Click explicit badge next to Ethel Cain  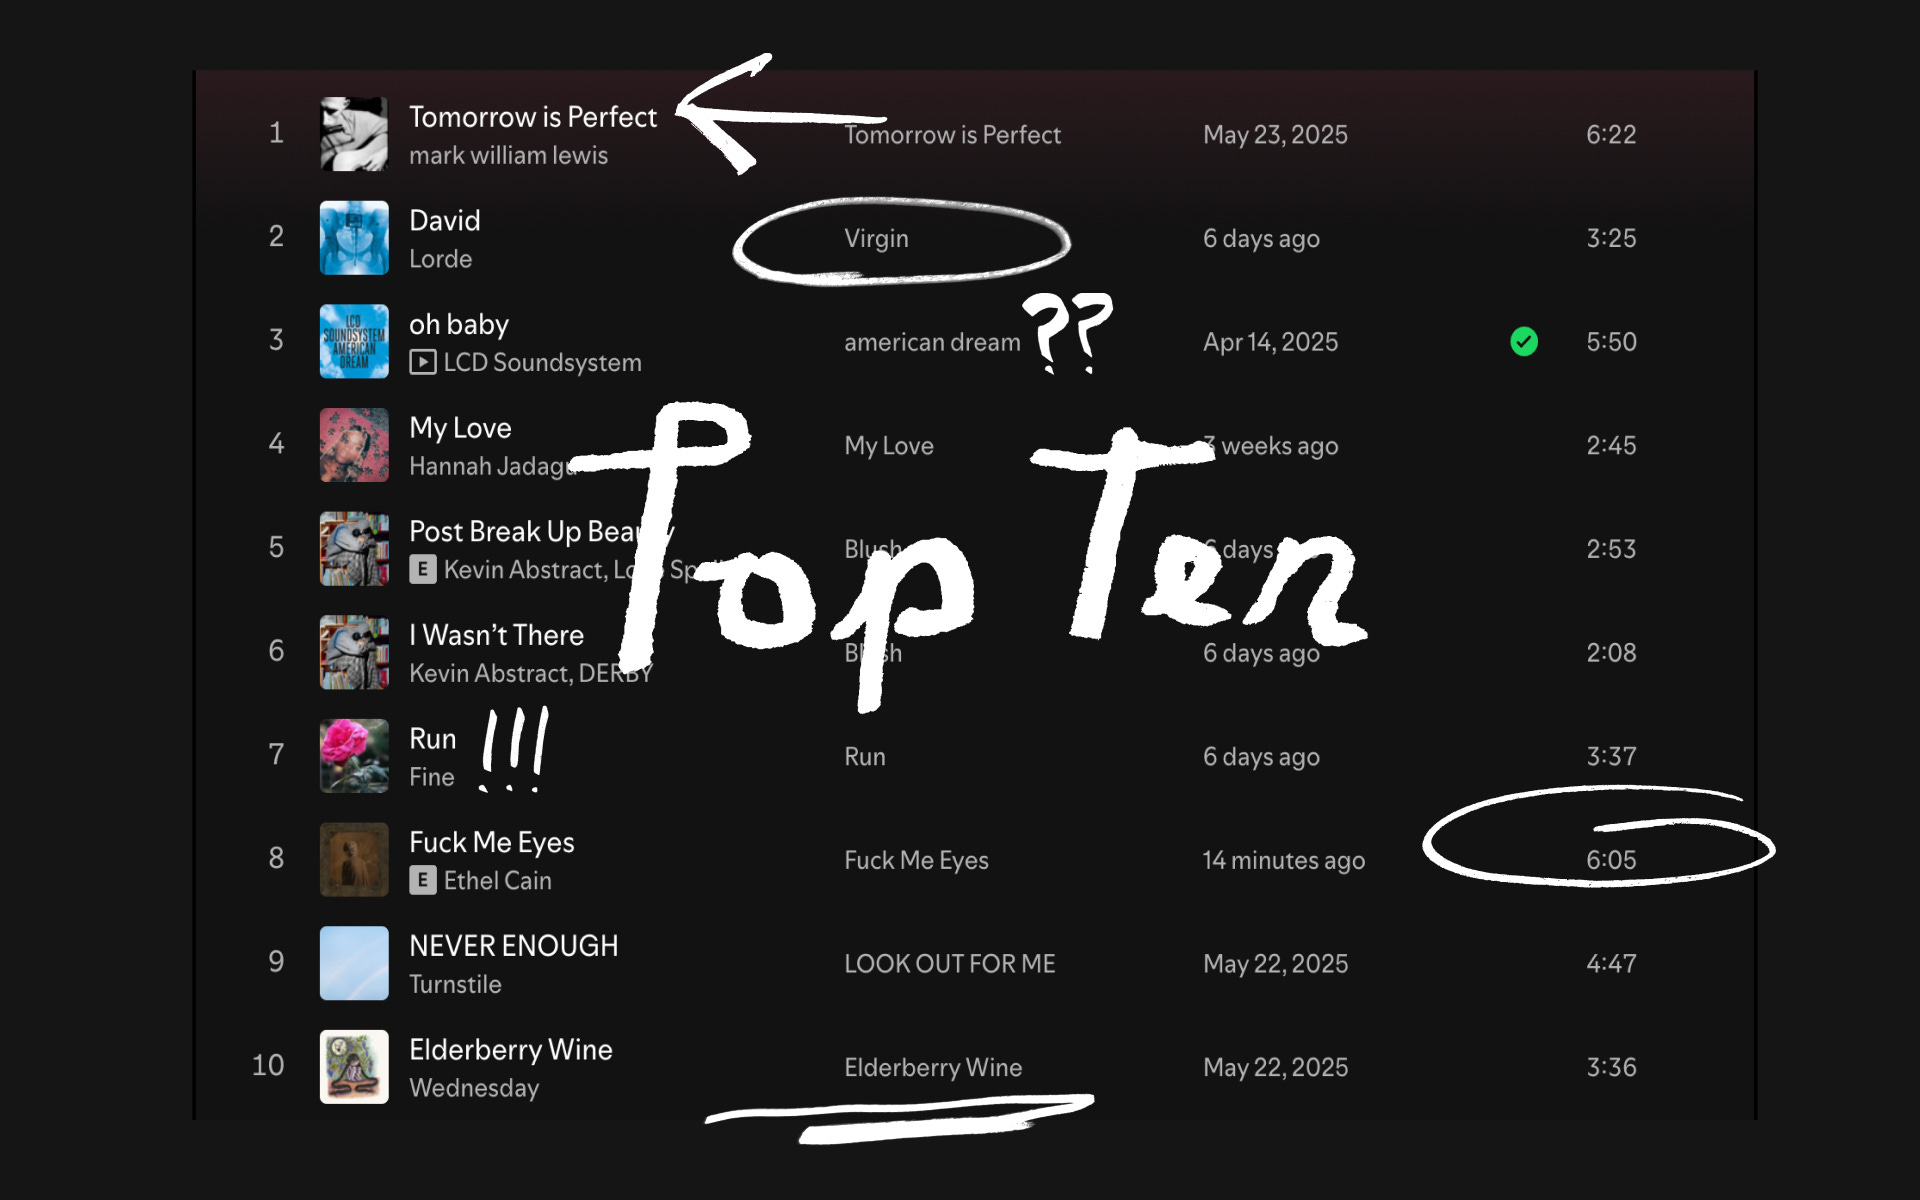click(x=423, y=880)
